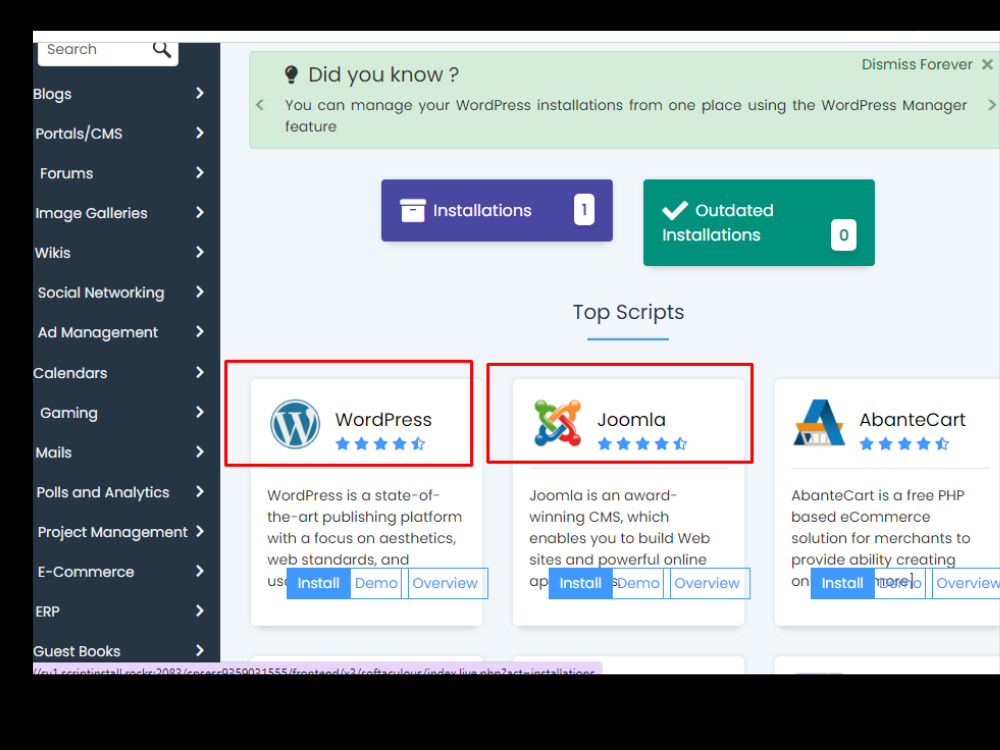
Task: Click the left arrow on the tip banner
Action: (x=259, y=105)
